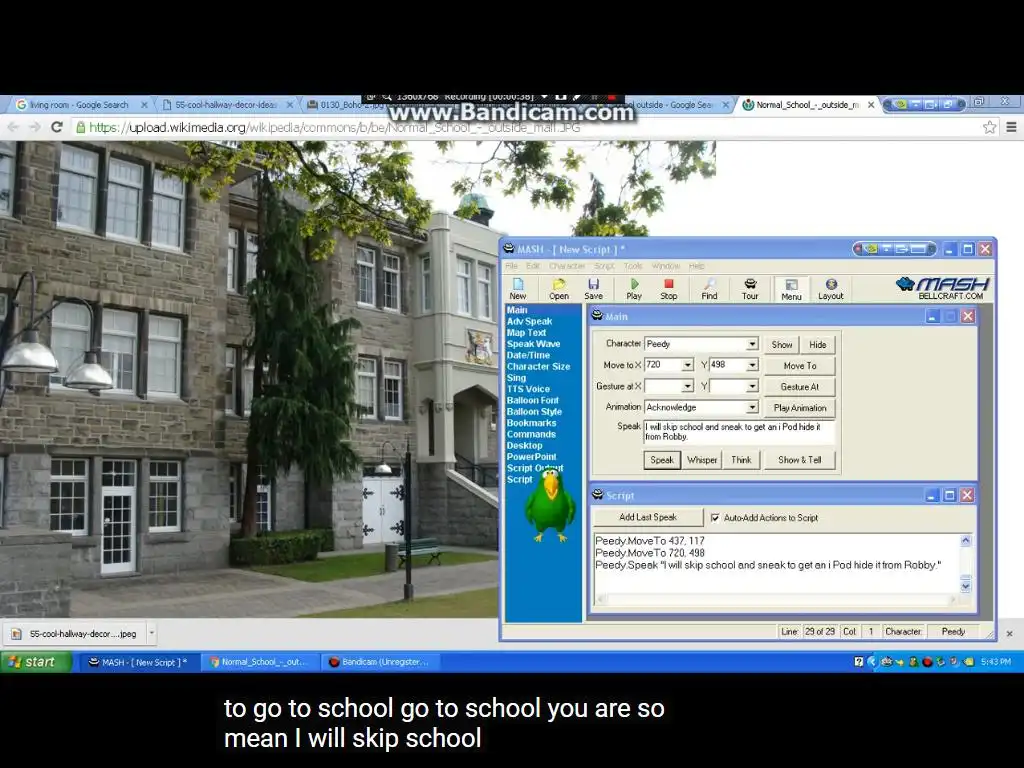This screenshot has height=768, width=1024.
Task: Open the Move to Y dropdown showing 498
Action: [x=752, y=365]
